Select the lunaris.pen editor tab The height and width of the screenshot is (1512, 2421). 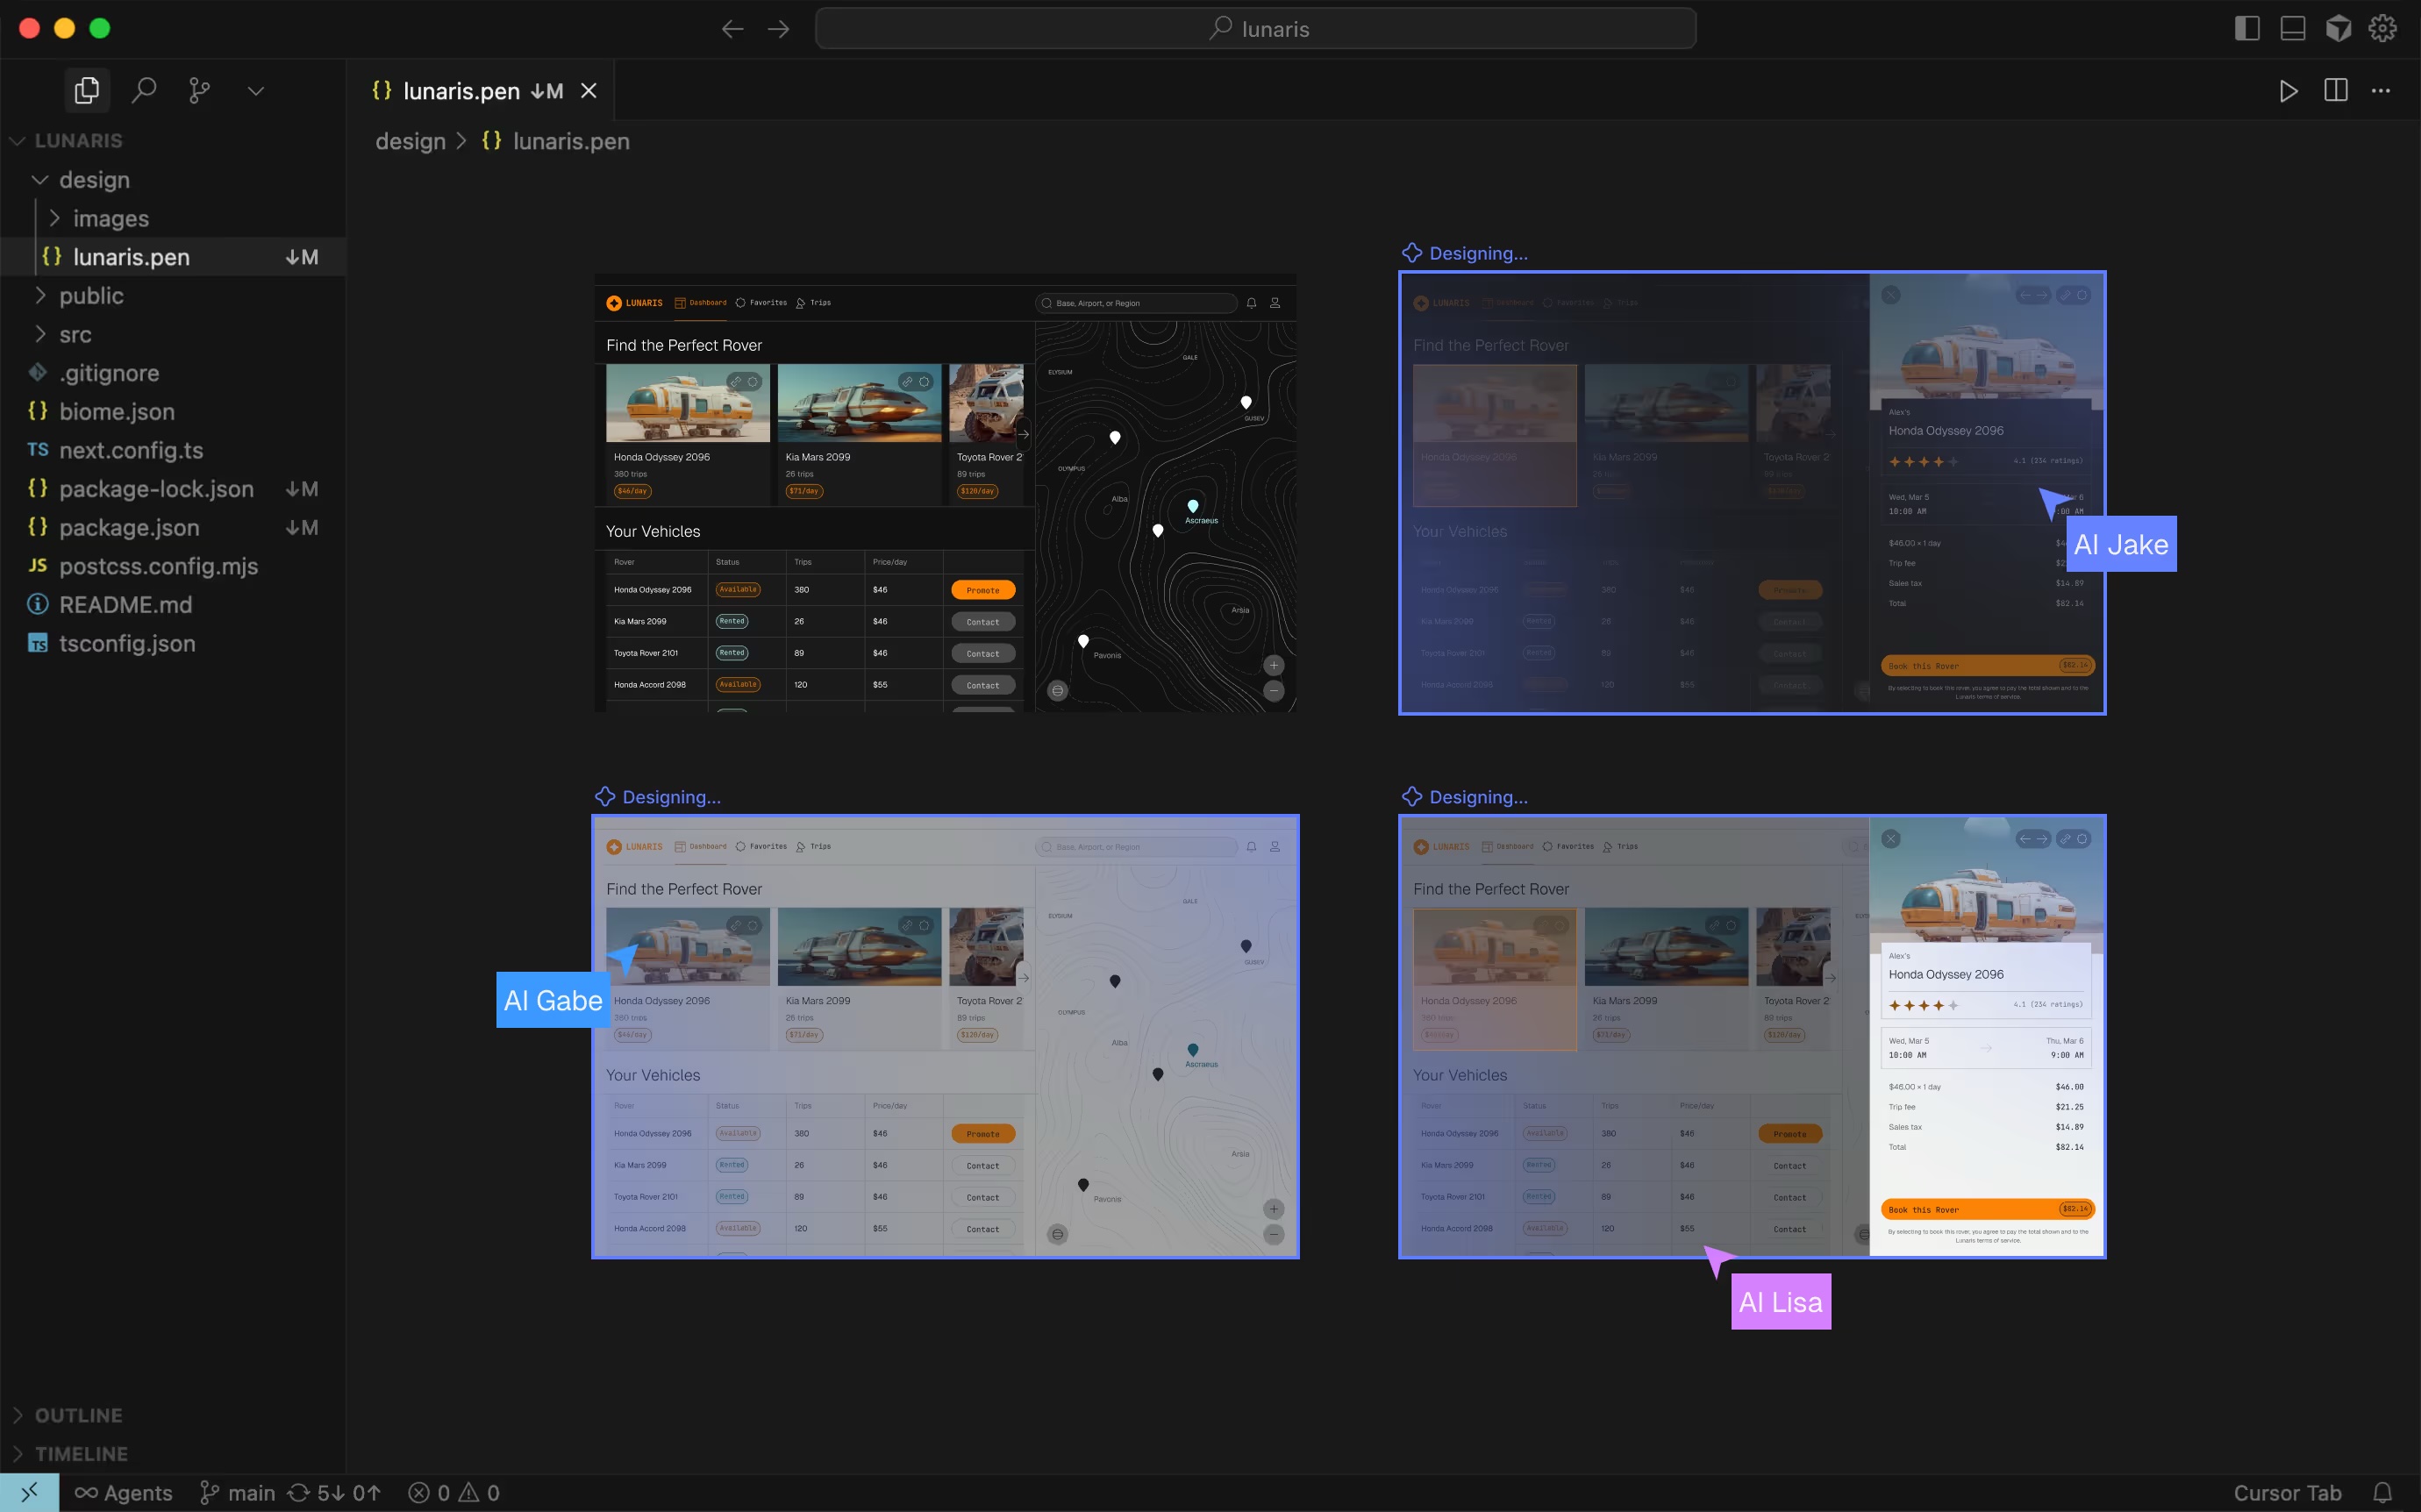tap(462, 91)
